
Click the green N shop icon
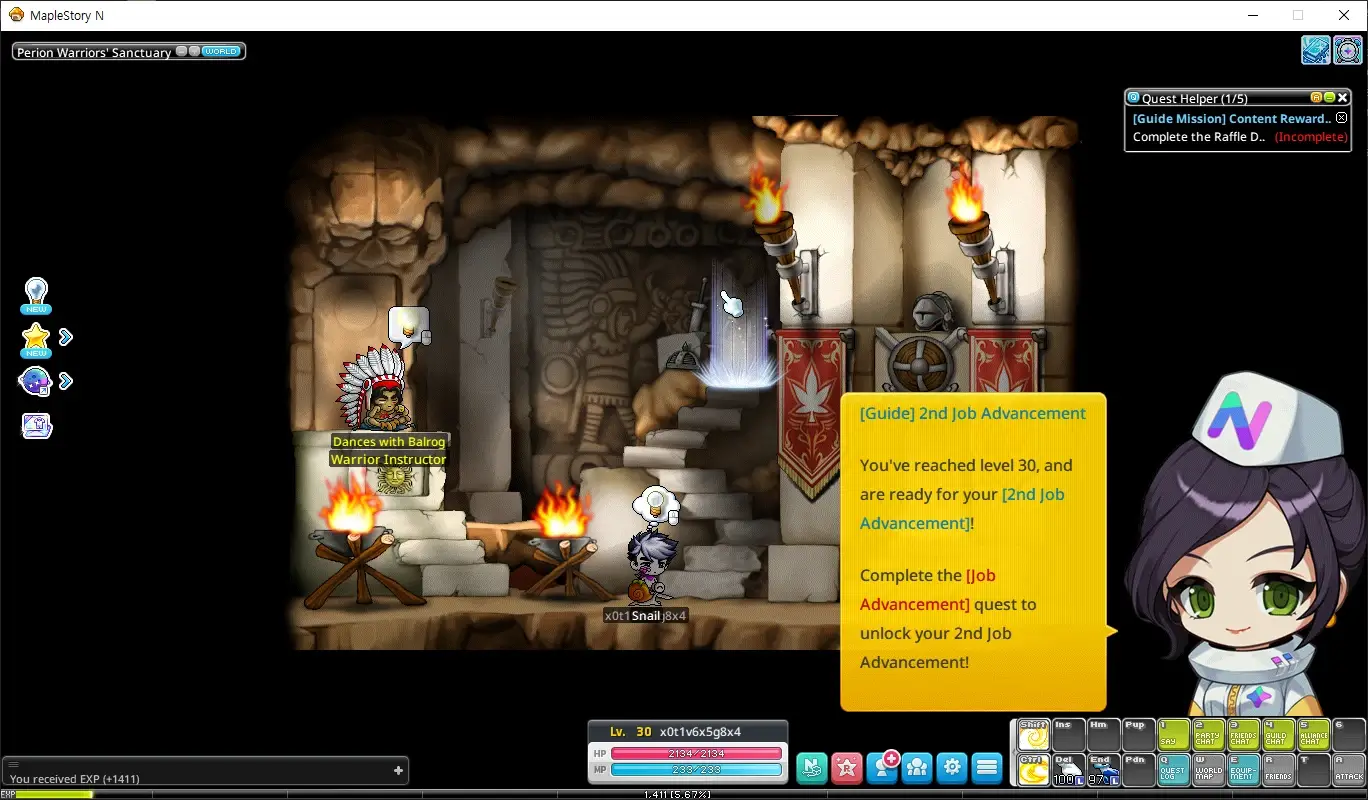812,767
